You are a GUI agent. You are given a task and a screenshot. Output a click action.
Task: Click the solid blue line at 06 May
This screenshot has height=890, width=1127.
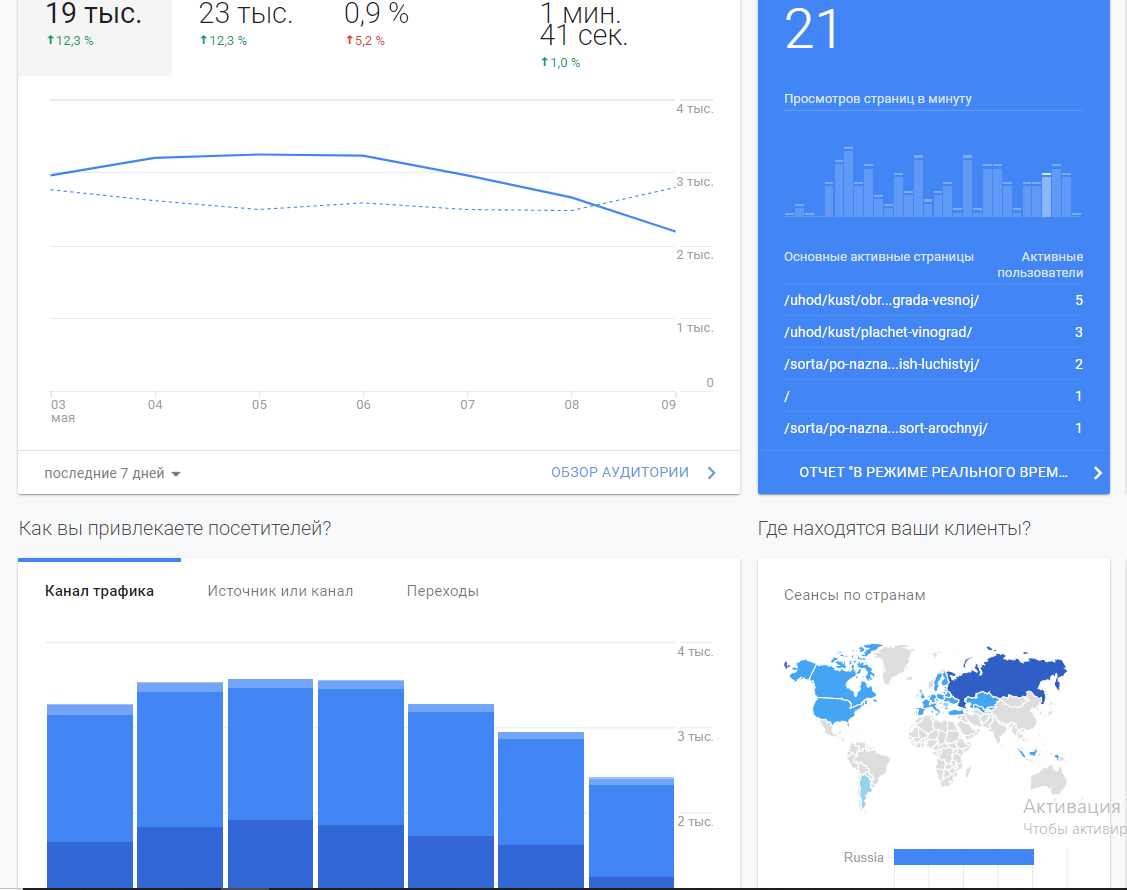[x=363, y=155]
